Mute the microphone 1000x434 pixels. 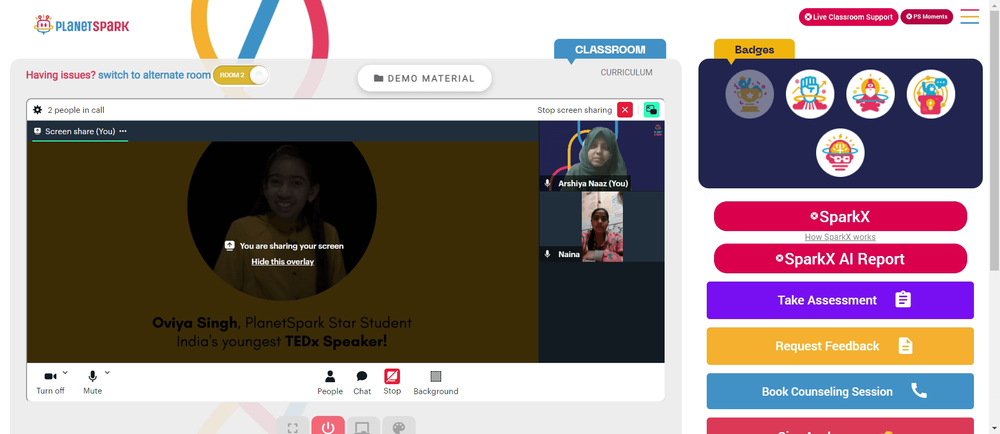(x=92, y=382)
